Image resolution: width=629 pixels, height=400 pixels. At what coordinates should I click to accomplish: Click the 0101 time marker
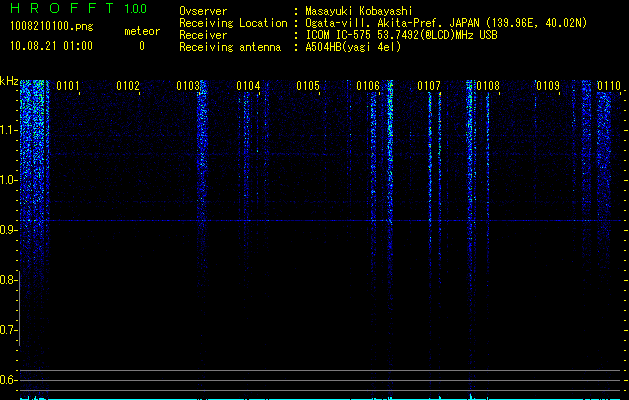pyautogui.click(x=68, y=86)
